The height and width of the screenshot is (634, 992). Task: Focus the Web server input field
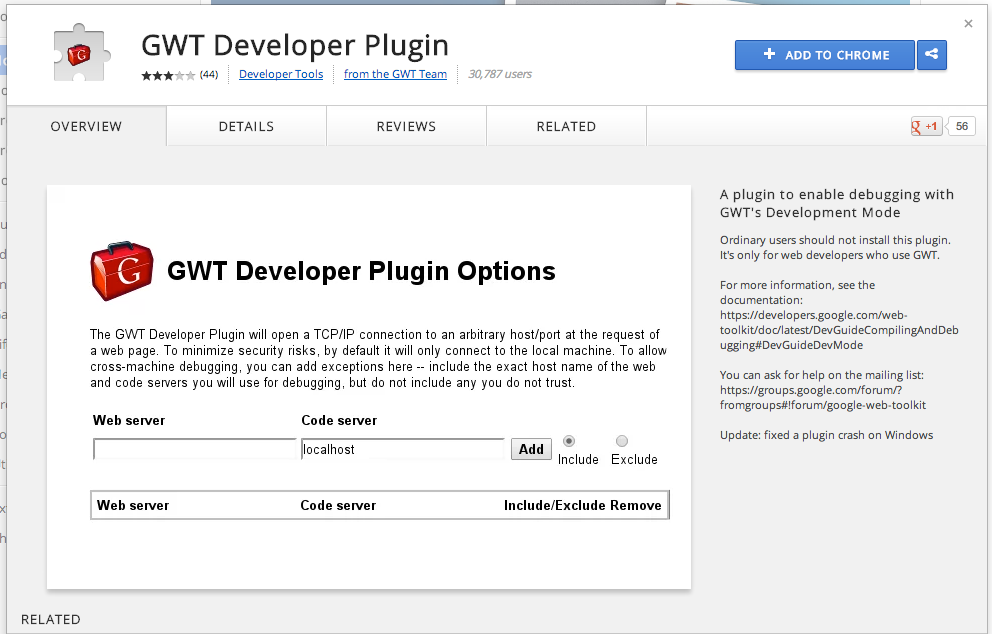pos(195,449)
